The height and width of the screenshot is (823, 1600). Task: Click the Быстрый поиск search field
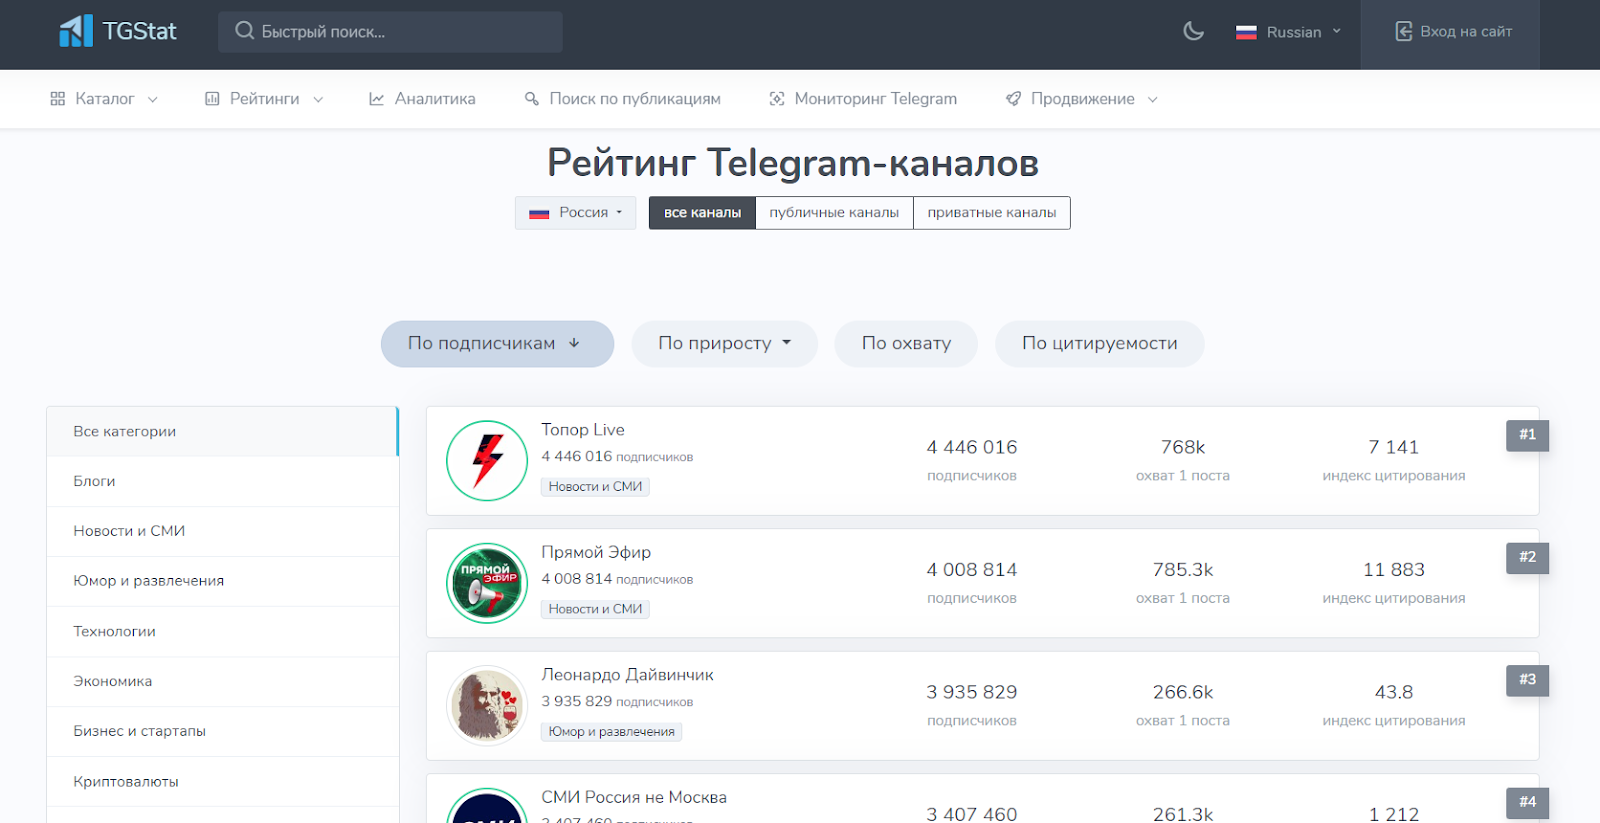(390, 32)
